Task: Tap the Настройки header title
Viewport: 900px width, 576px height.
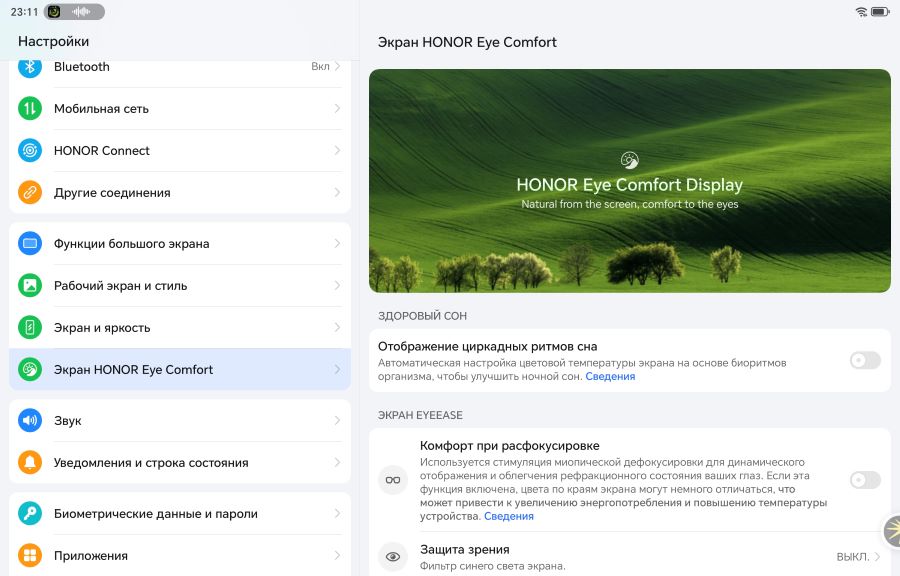Action: [x=53, y=41]
